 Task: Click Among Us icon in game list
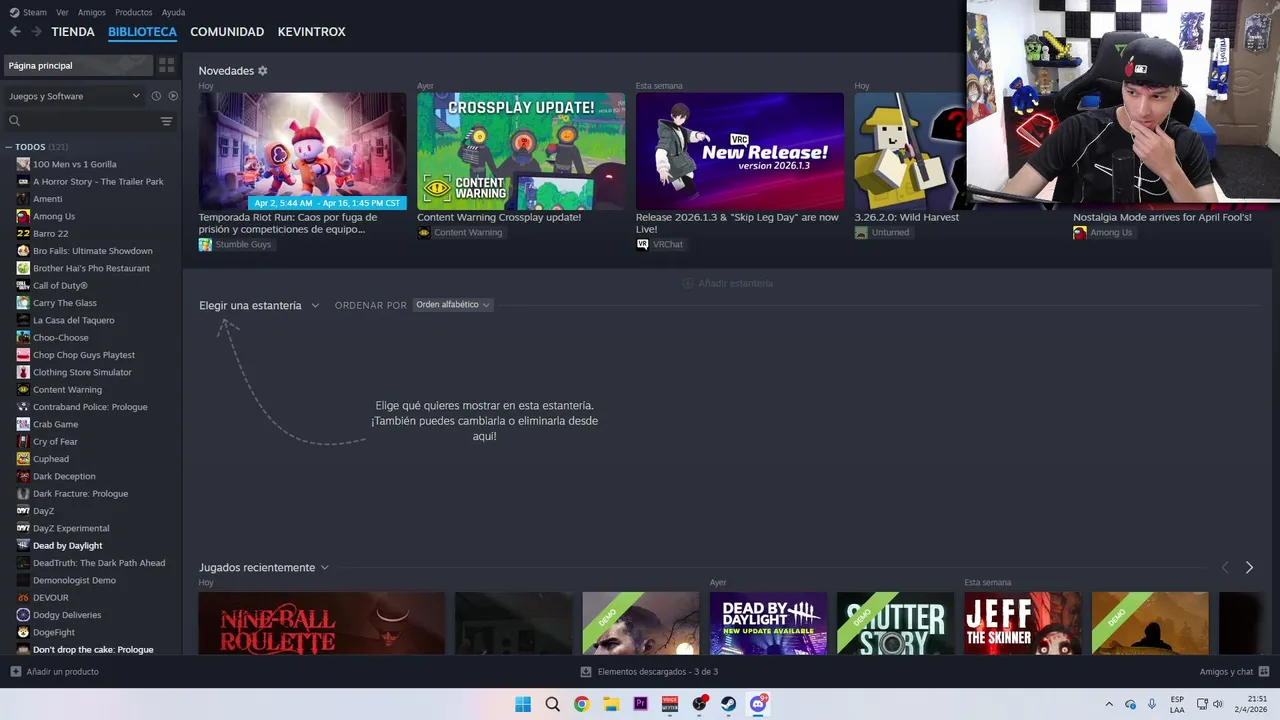click(x=23, y=216)
